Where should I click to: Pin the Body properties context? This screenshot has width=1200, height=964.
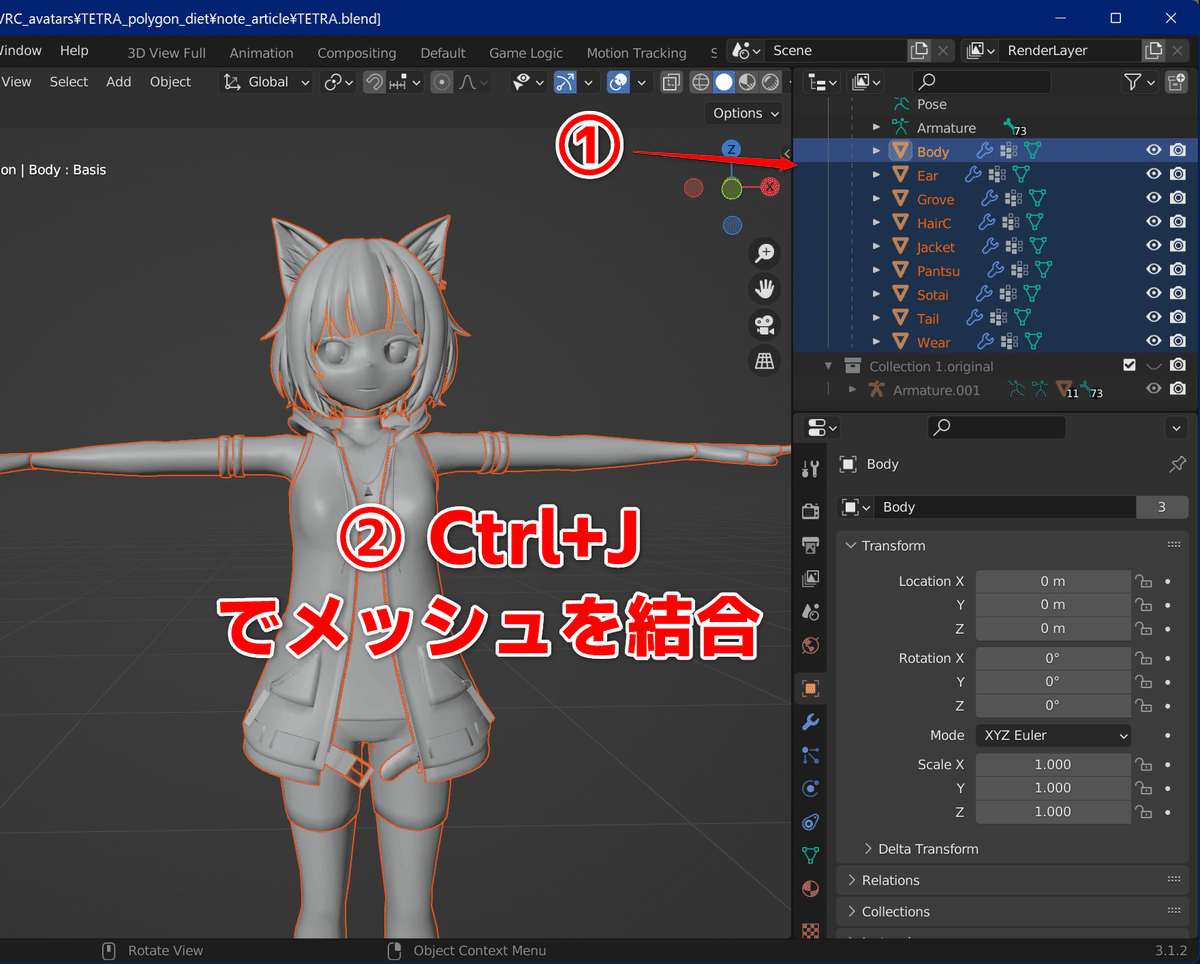click(1177, 465)
